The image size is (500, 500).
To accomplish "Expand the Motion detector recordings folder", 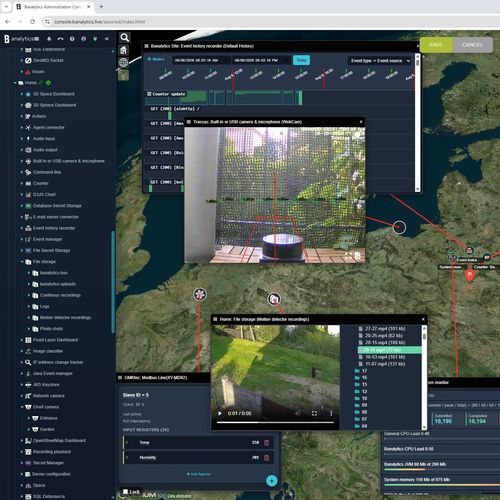I will (x=29, y=318).
